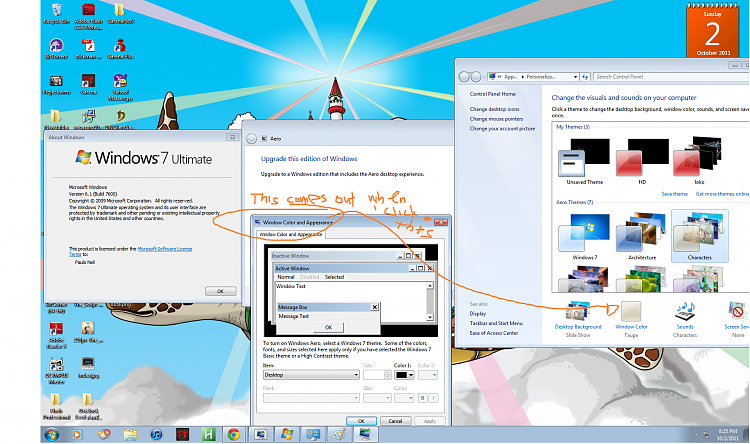Open Taskbar and Start Menu link
This screenshot has width=750, height=444.
tap(496, 323)
